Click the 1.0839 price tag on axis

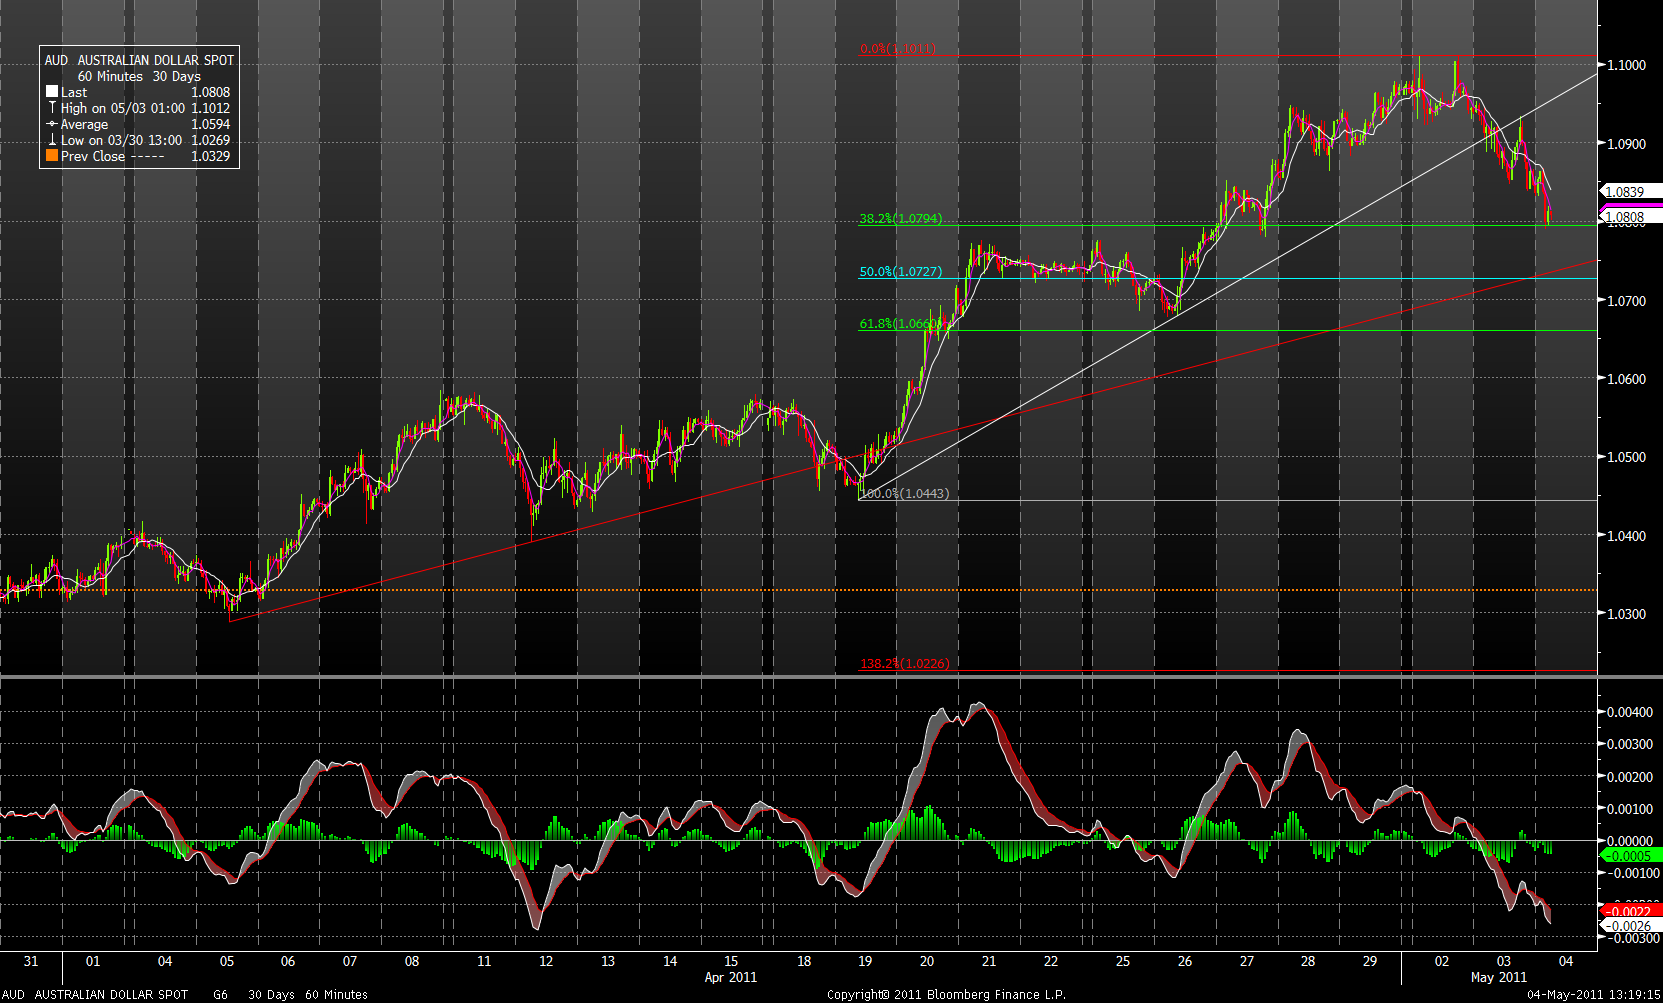coord(1625,192)
